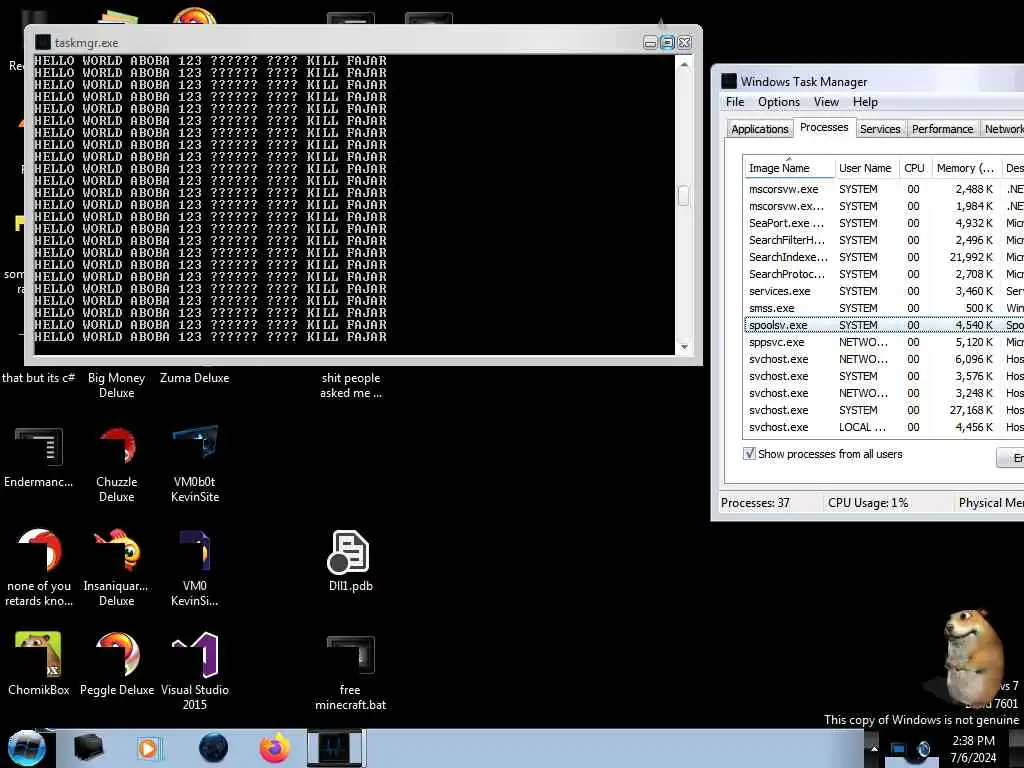This screenshot has height=768, width=1024.
Task: Open the clock showing 2:38 PM
Action: [973, 749]
